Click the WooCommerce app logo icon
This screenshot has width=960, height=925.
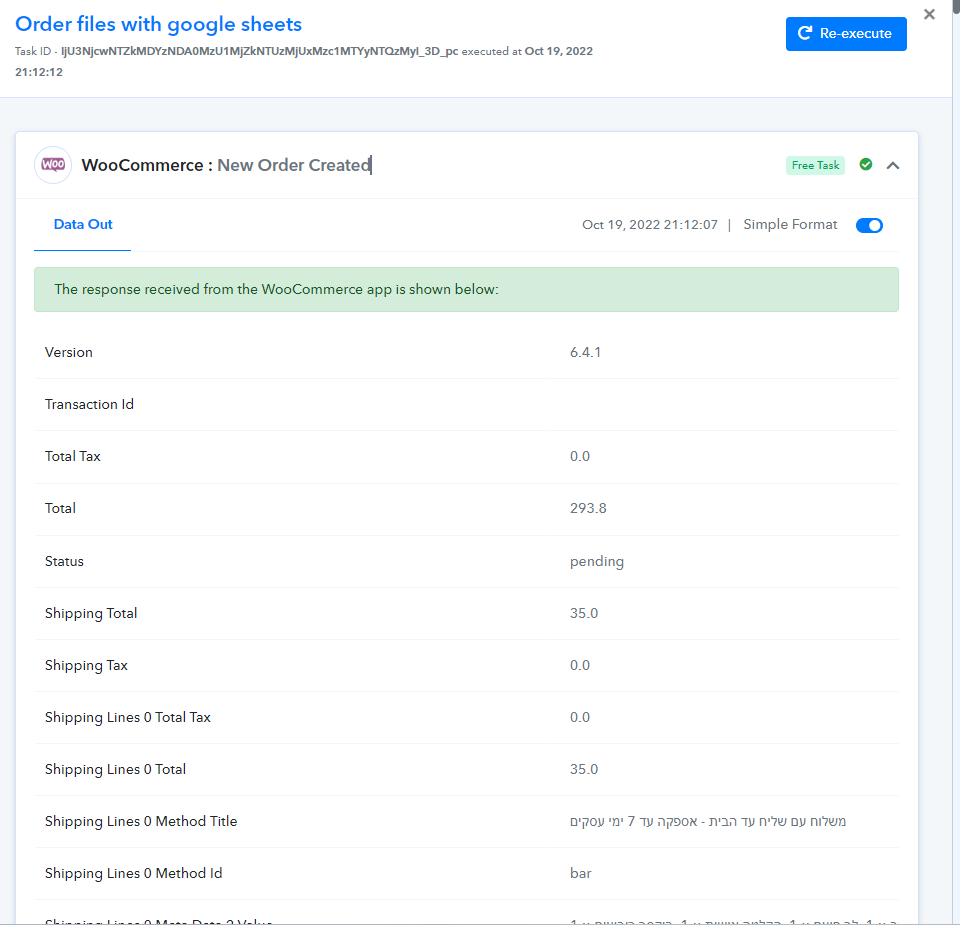point(53,165)
